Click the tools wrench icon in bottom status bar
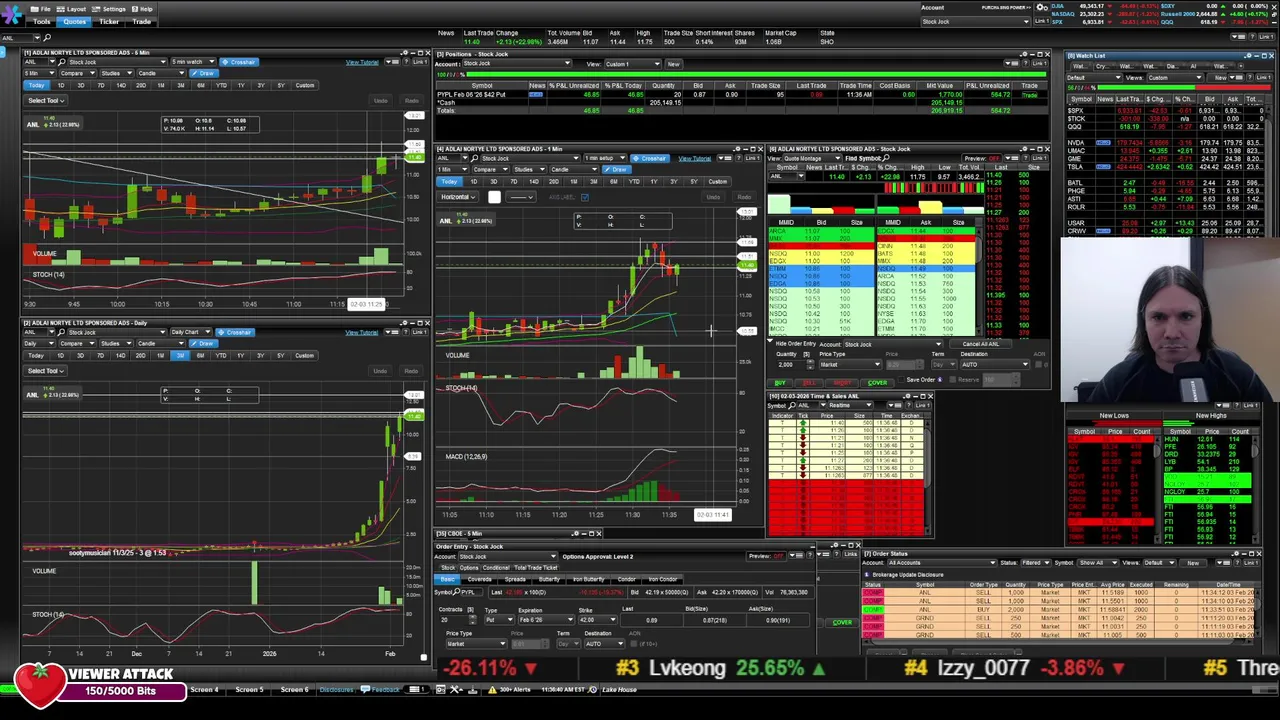 tap(455, 689)
